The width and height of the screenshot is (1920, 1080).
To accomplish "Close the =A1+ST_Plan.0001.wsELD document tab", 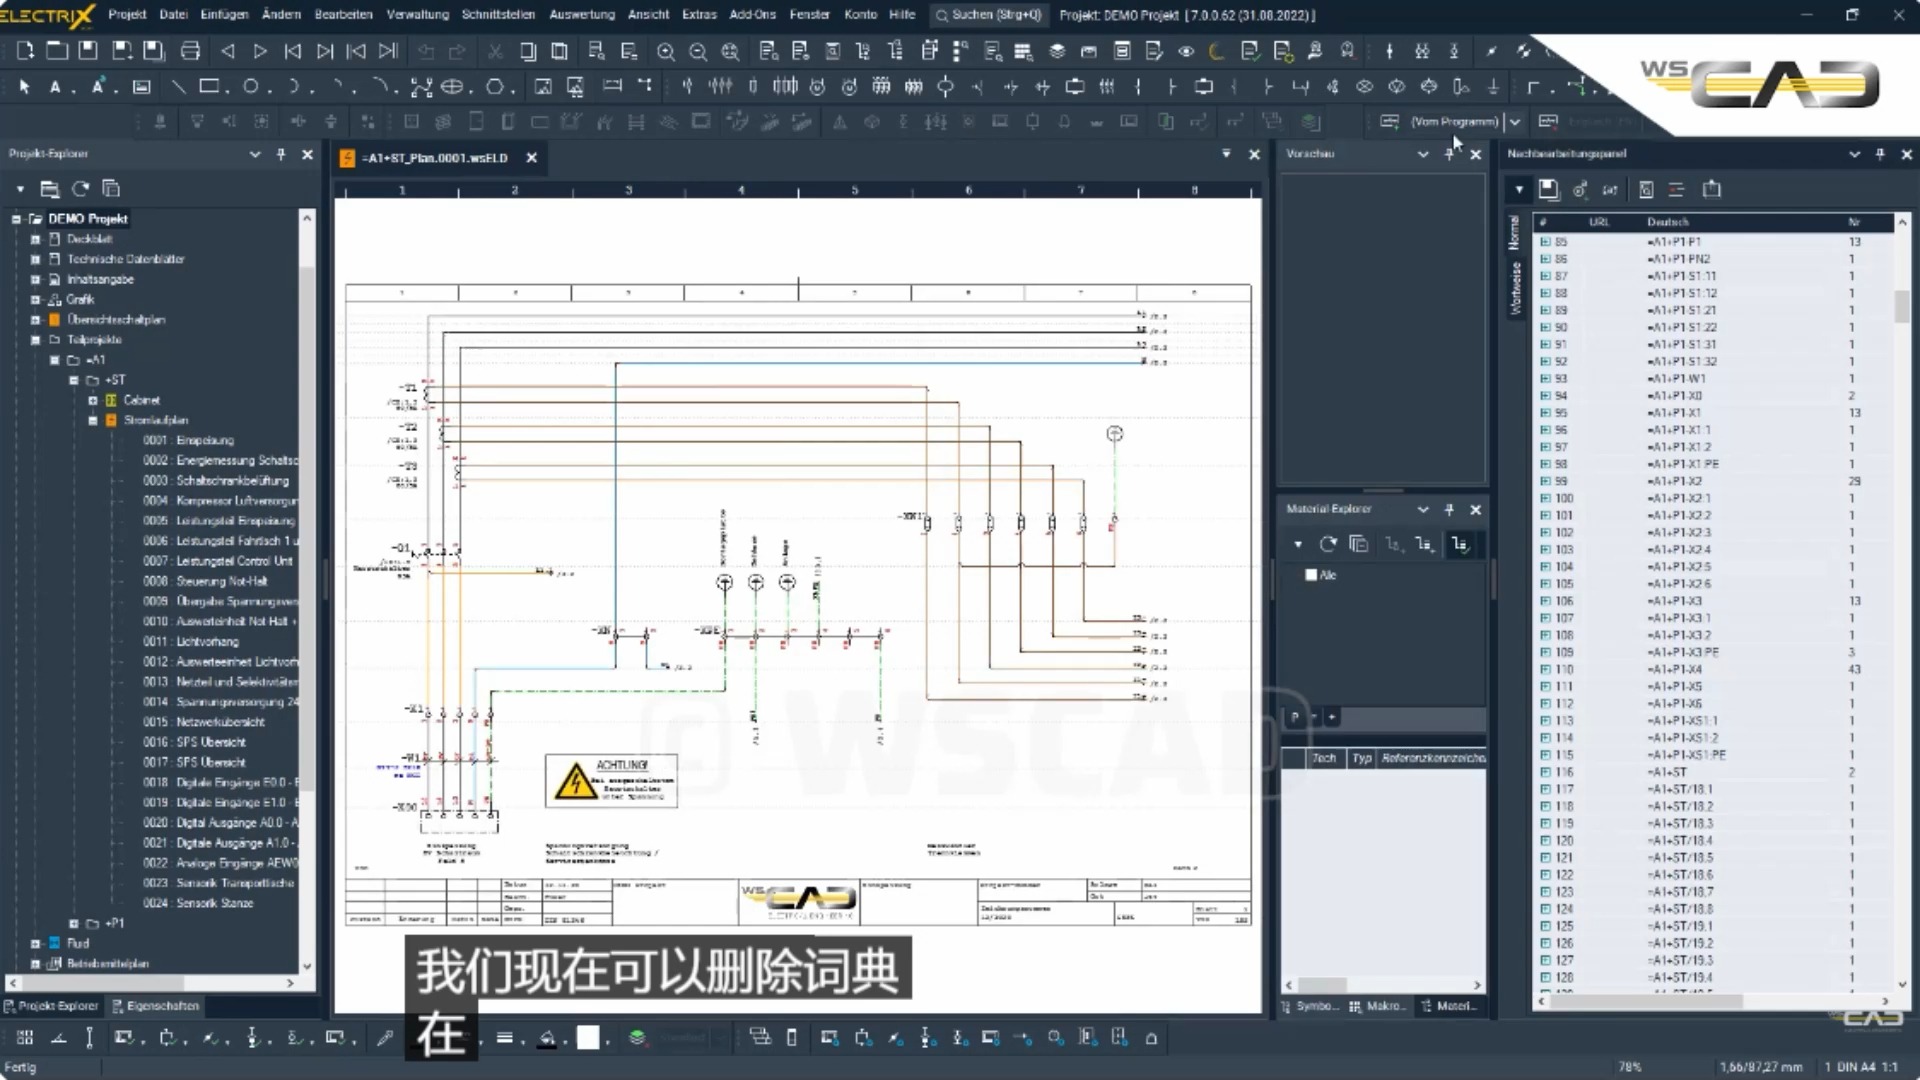I will click(x=532, y=158).
